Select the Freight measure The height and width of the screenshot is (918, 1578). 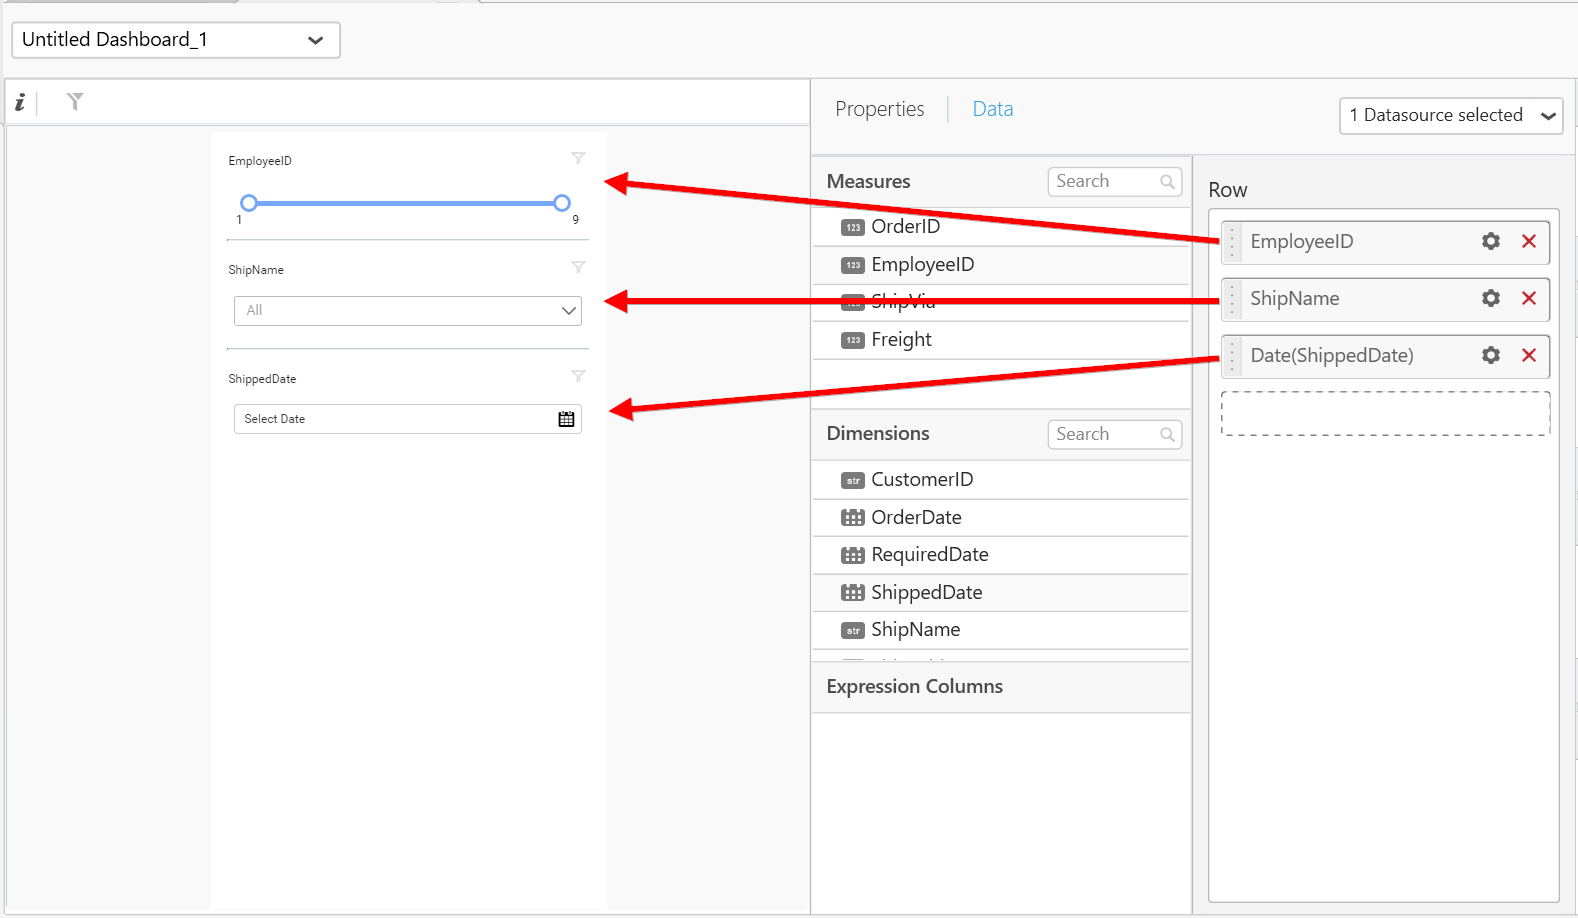tap(901, 340)
